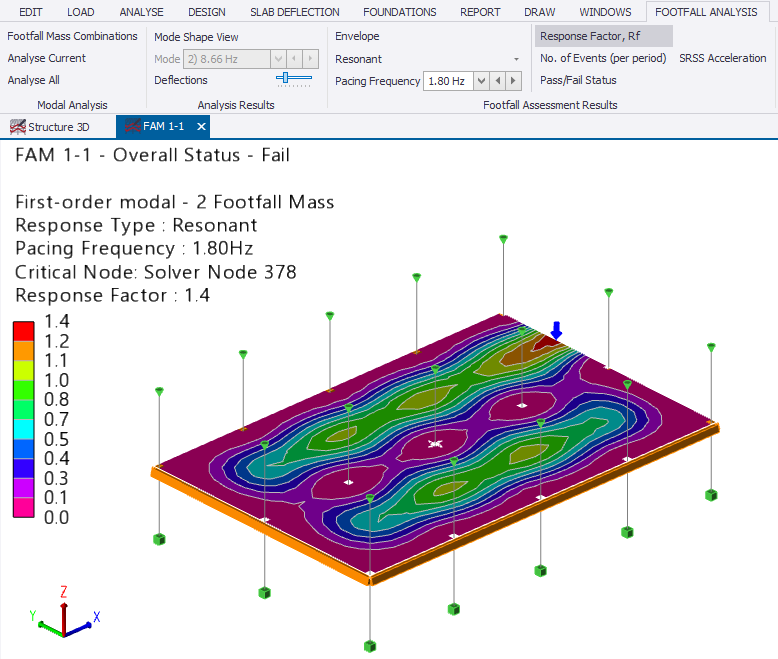Open the Pacing Frequency dropdown list

[x=481, y=81]
